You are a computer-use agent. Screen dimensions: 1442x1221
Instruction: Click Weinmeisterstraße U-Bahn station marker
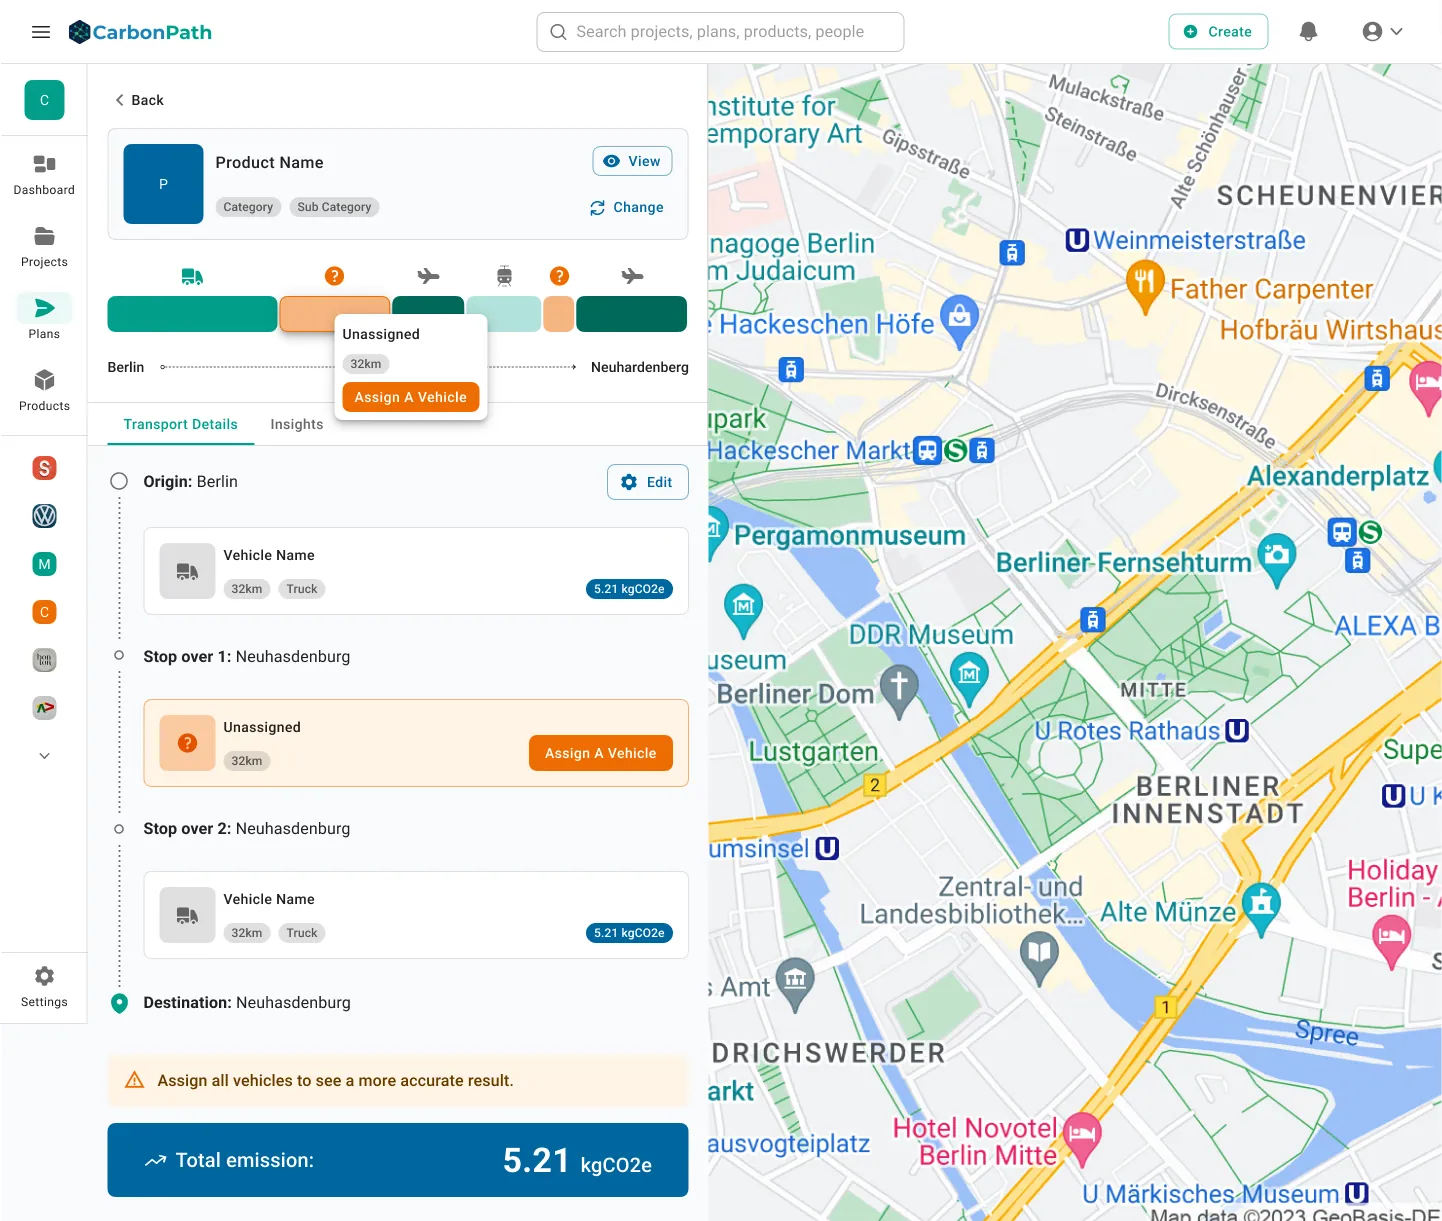[x=1077, y=240]
